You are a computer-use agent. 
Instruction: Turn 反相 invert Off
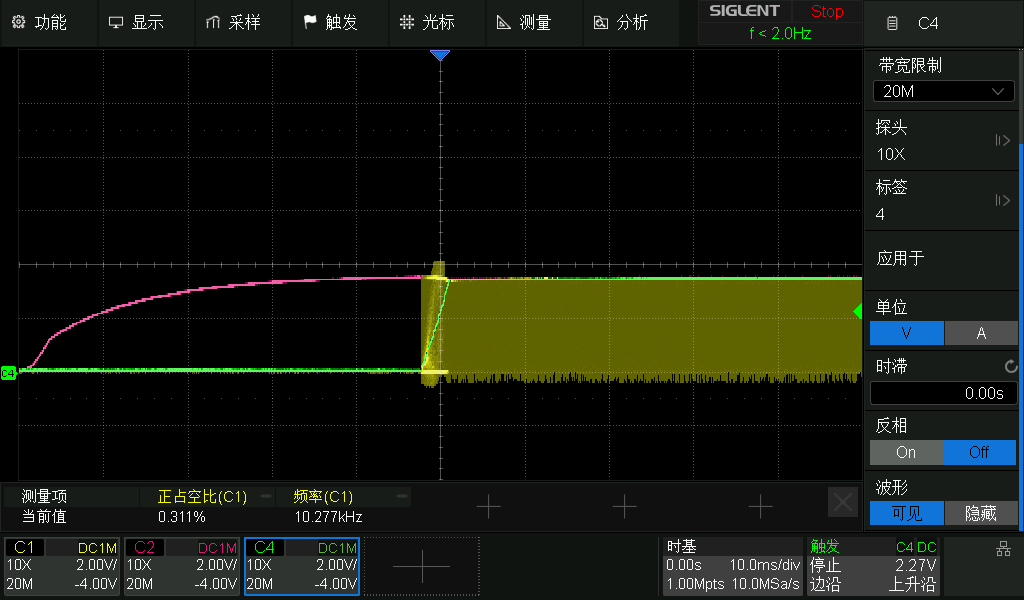coord(979,452)
